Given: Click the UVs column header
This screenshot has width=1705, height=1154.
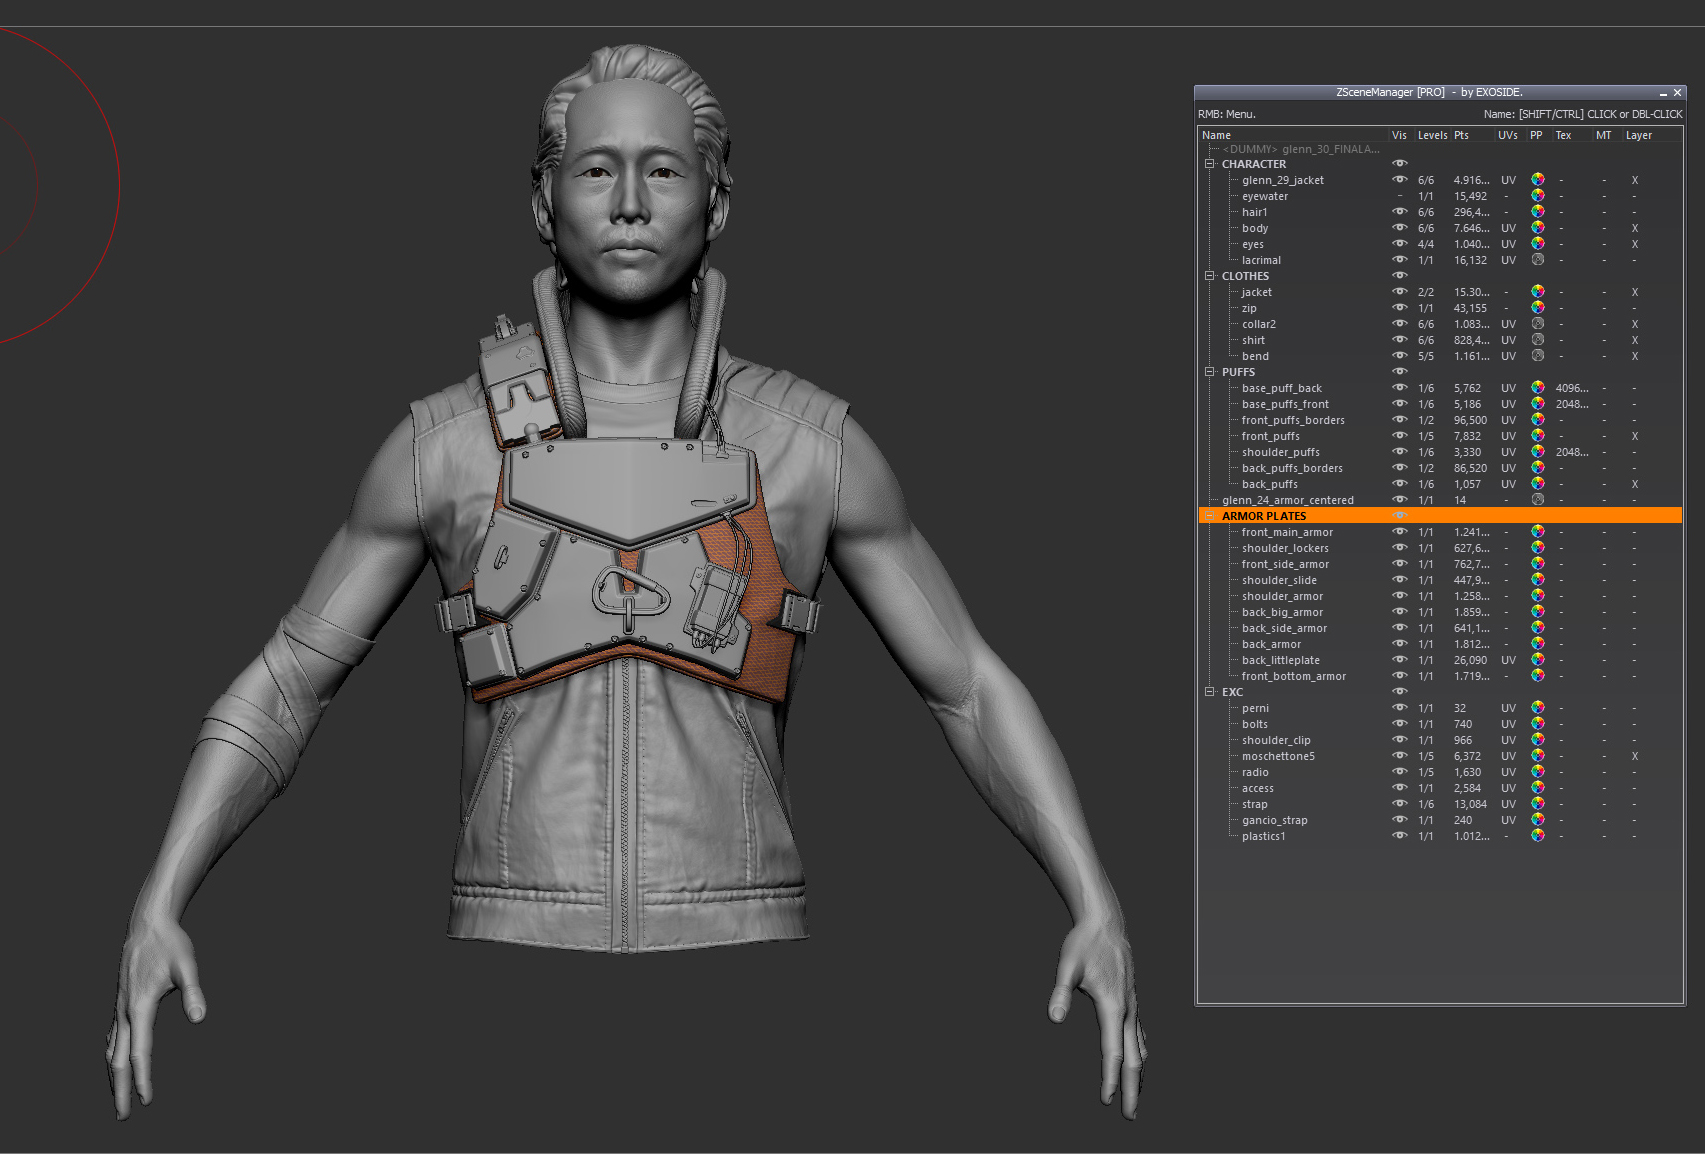Looking at the screenshot, I should coord(1509,135).
